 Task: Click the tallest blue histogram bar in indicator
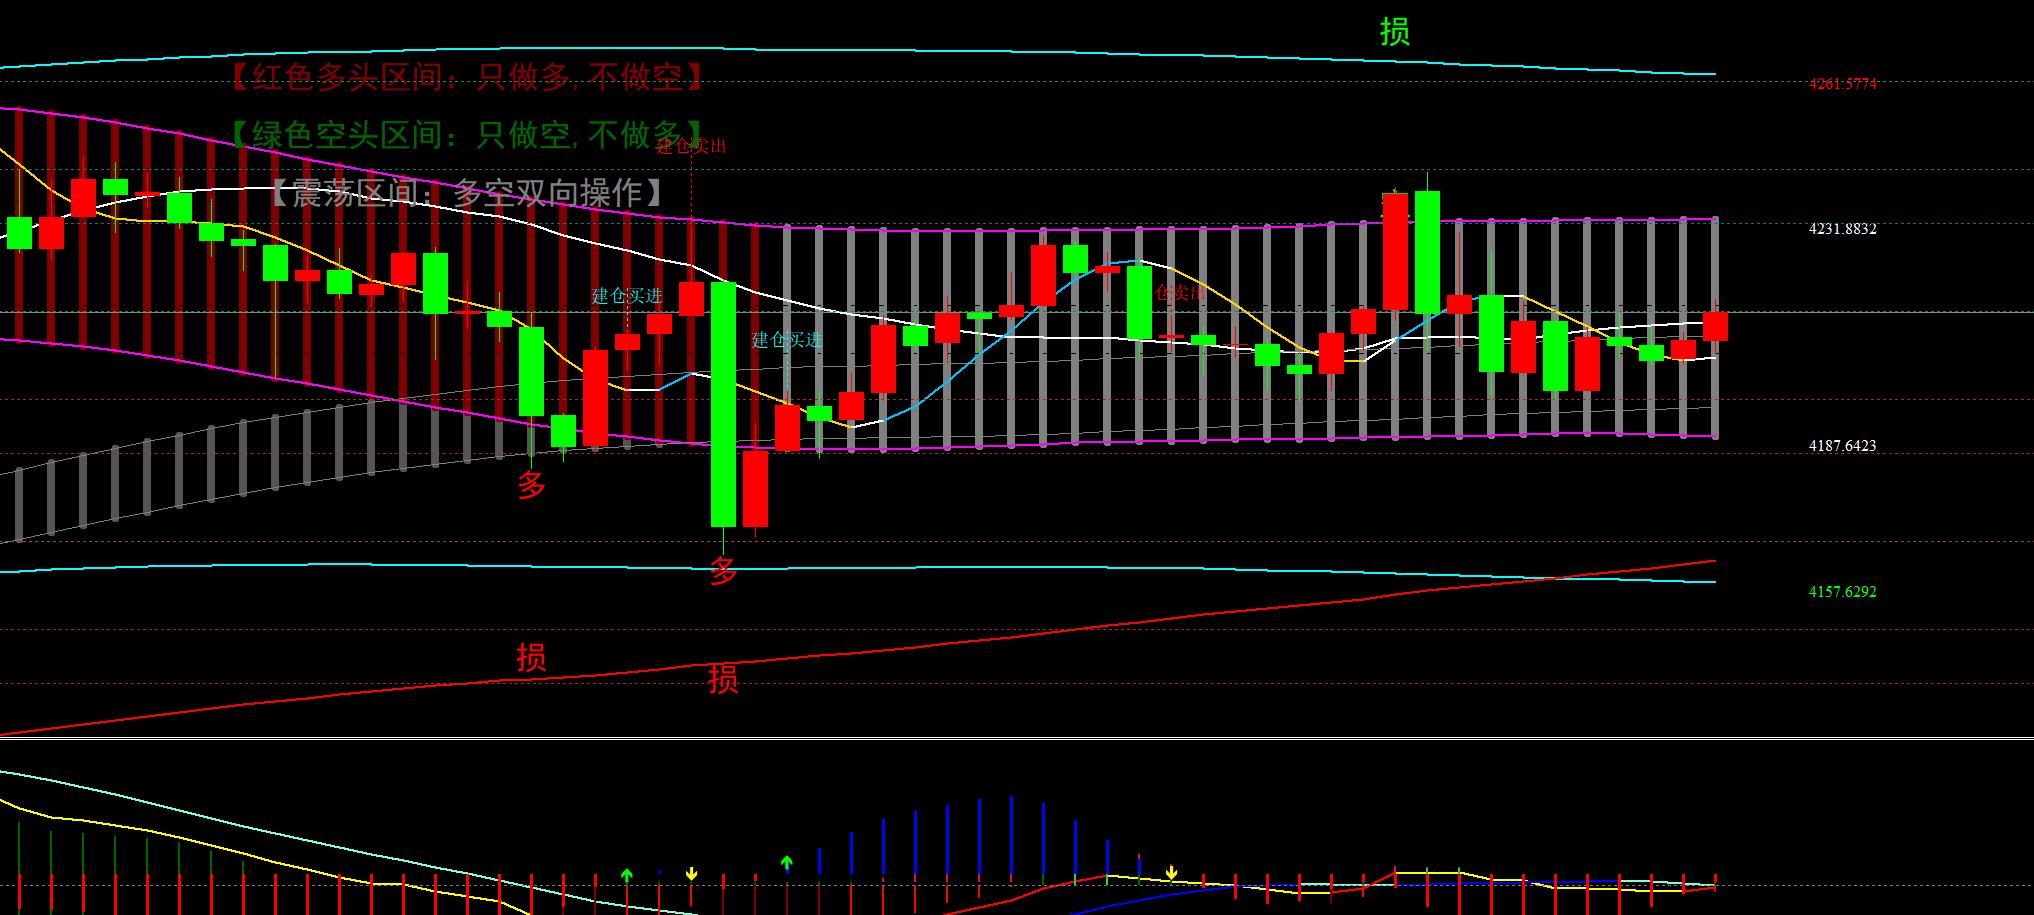[x=1011, y=838]
